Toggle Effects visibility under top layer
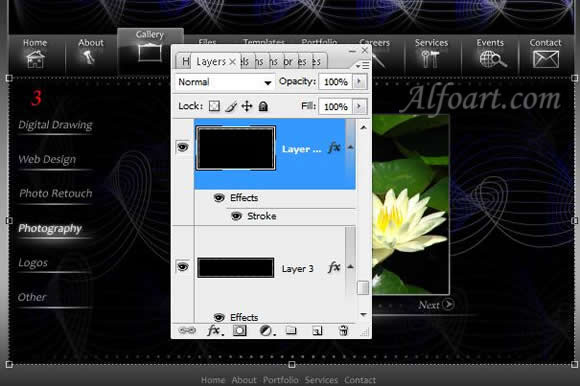Viewport: 580px width, 386px height. 219,198
